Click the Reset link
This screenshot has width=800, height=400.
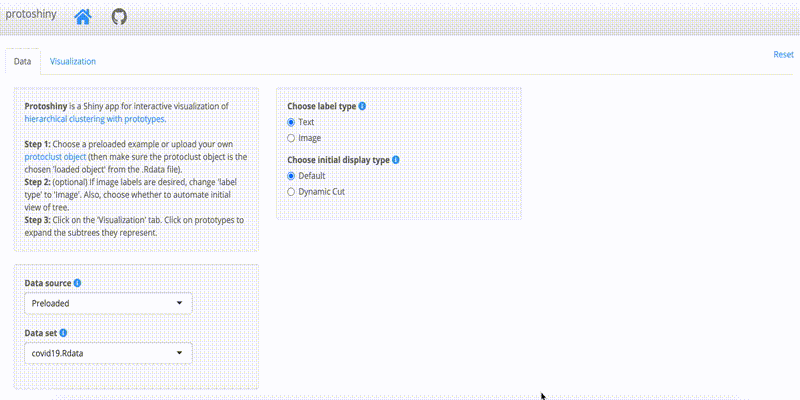783,55
